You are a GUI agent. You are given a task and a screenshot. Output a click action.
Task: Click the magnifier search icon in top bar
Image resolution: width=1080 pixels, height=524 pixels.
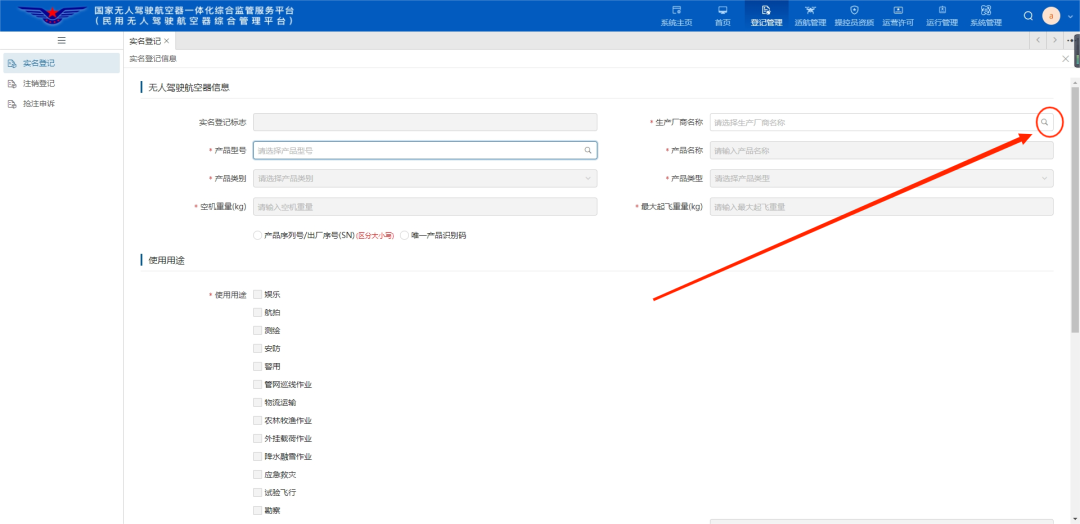click(x=1028, y=16)
